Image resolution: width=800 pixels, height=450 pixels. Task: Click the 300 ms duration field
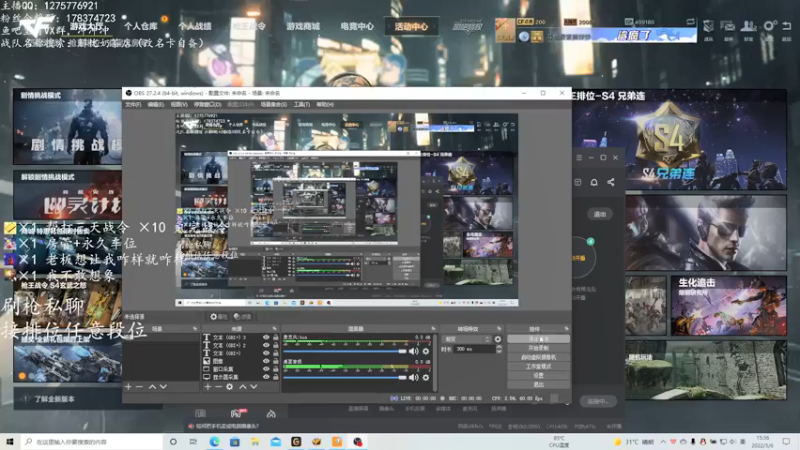474,349
